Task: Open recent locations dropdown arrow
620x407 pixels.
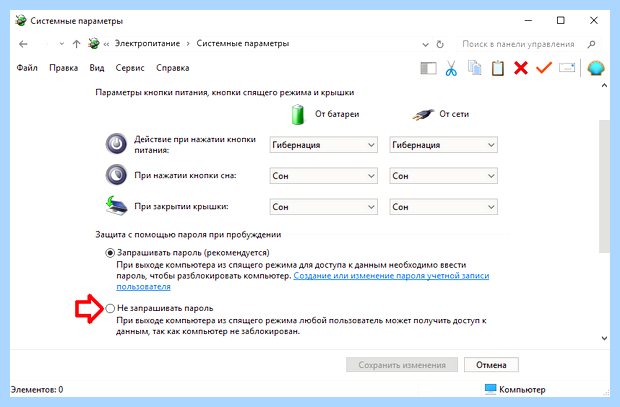Action: point(62,44)
